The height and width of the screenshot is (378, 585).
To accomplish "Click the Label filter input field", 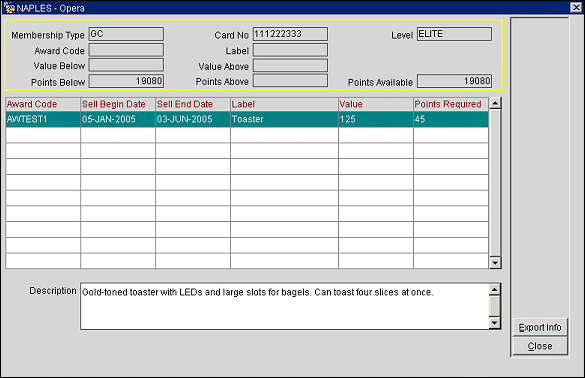I will point(290,50).
